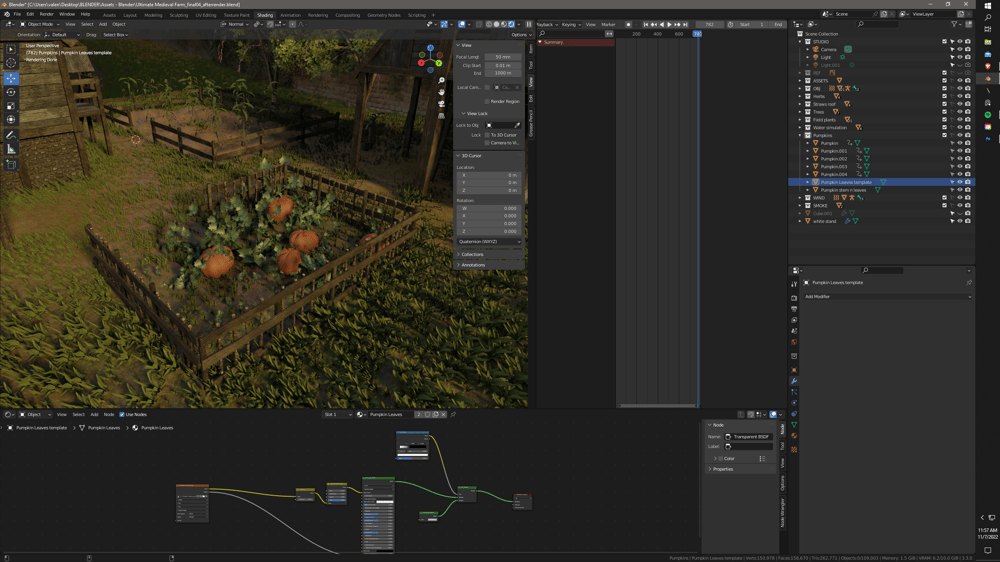Open the Output properties printer icon
Image resolution: width=1000 pixels, height=562 pixels.
coord(794,309)
